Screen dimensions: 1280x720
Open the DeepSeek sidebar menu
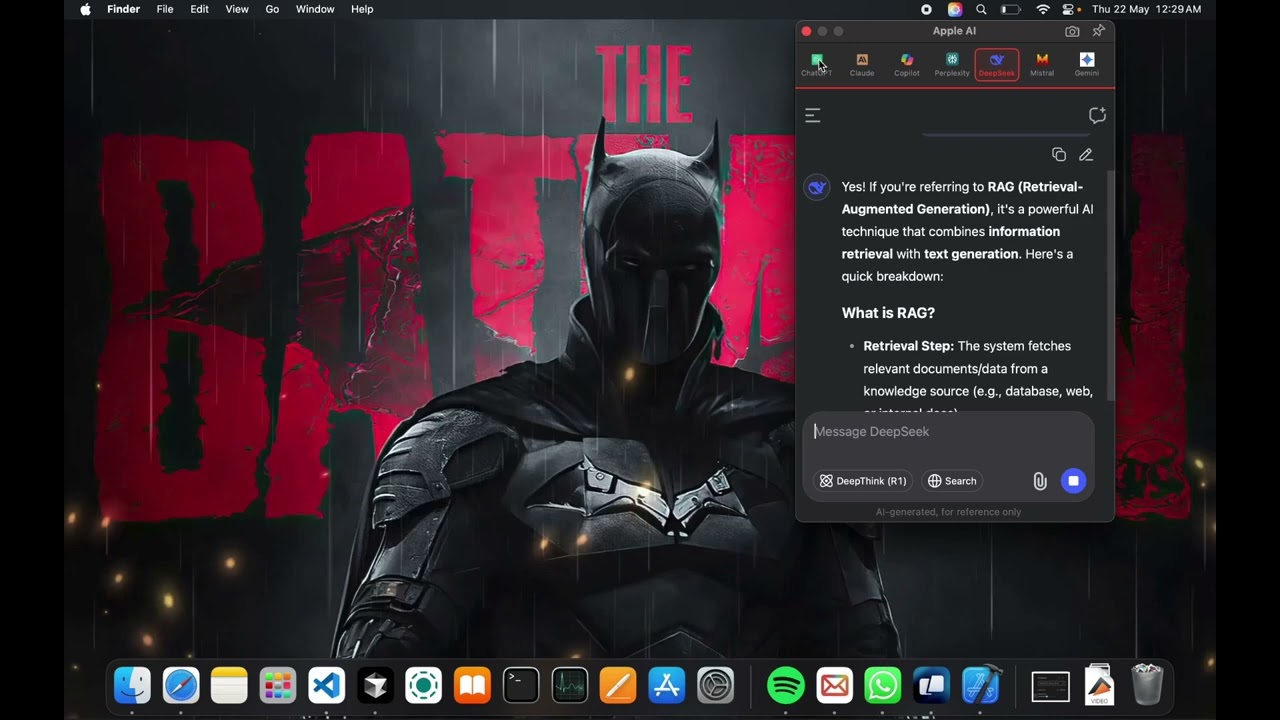pos(813,116)
